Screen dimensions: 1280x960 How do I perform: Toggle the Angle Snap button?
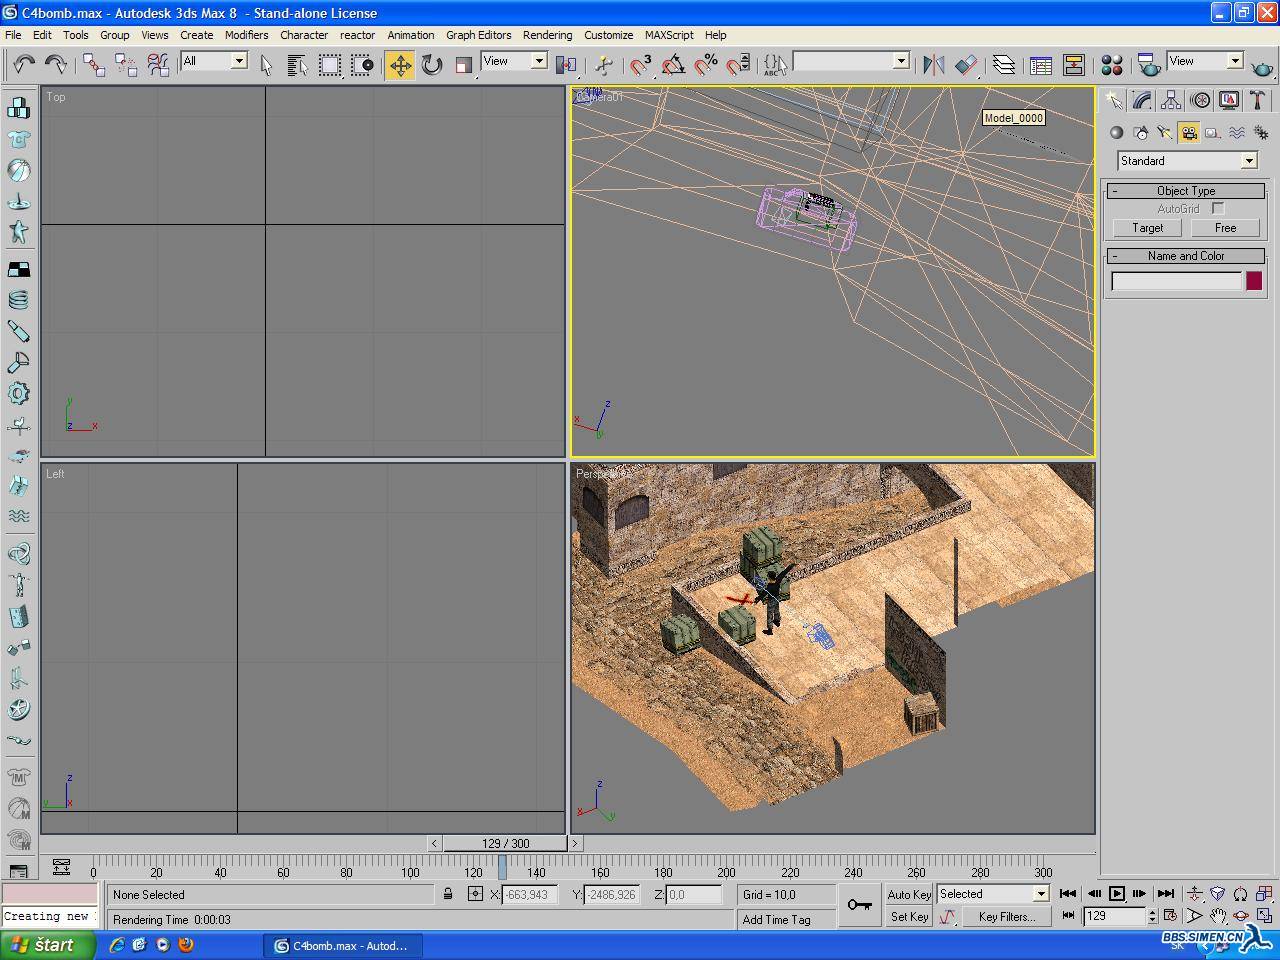tap(673, 65)
